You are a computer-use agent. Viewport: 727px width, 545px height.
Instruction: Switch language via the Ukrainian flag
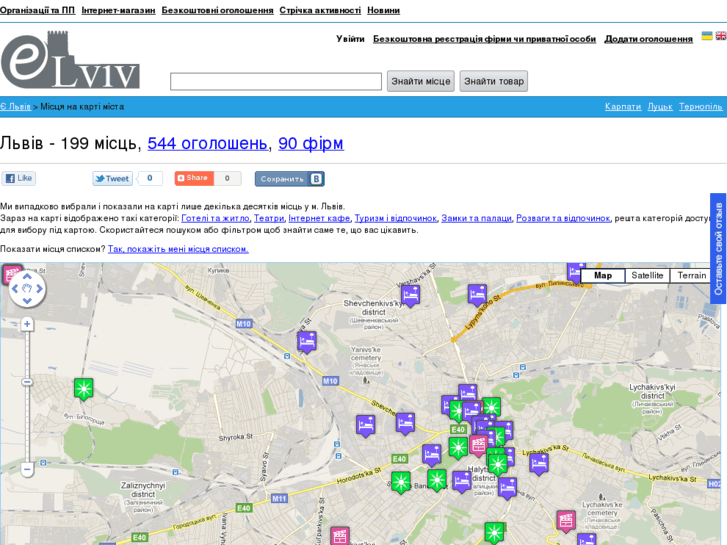pos(707,36)
